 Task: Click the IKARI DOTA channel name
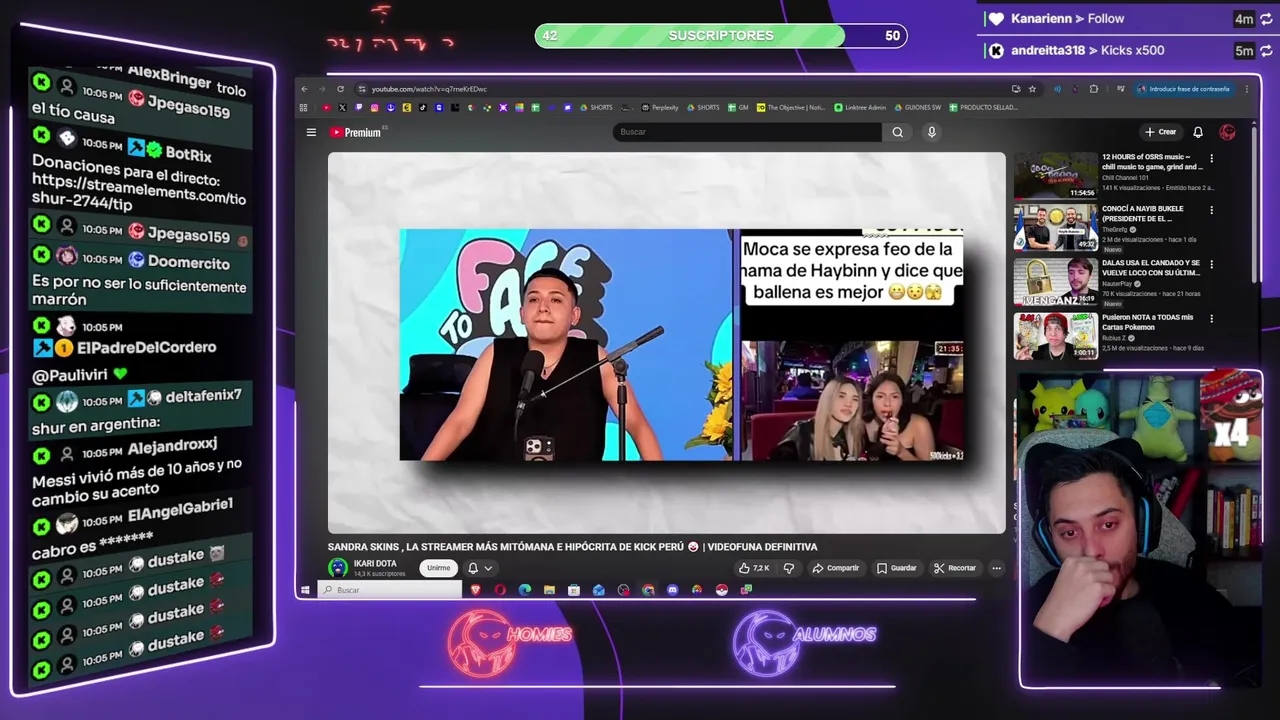pyautogui.click(x=375, y=564)
